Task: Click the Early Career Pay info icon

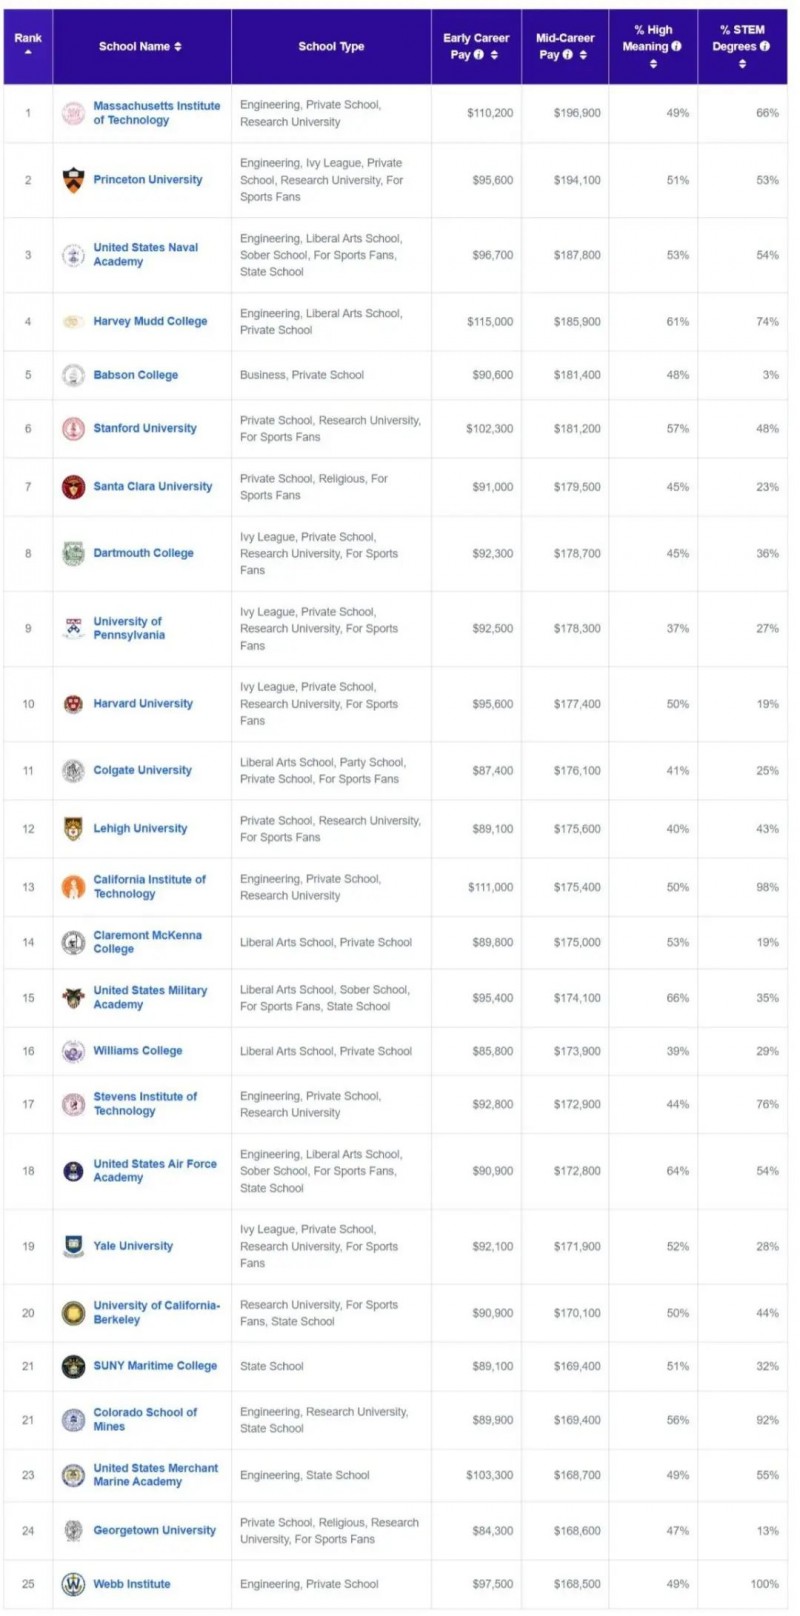Action: [x=479, y=55]
